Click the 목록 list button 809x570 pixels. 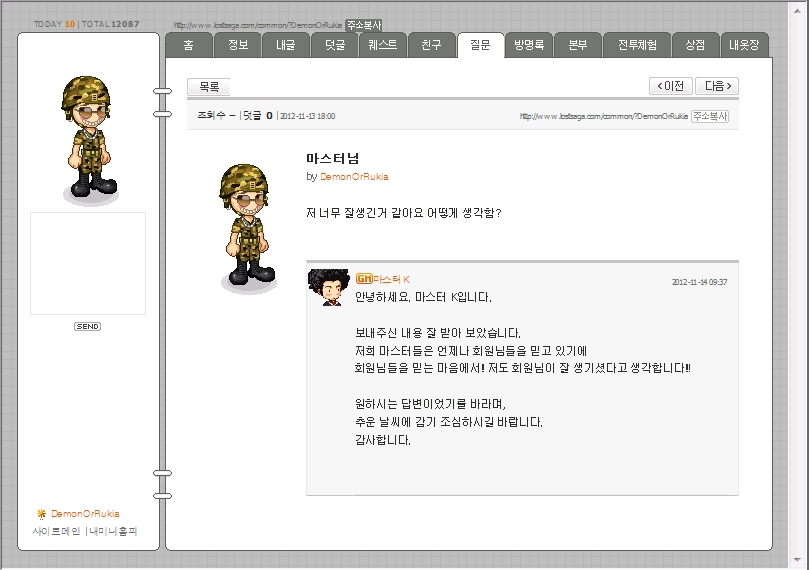click(x=208, y=87)
